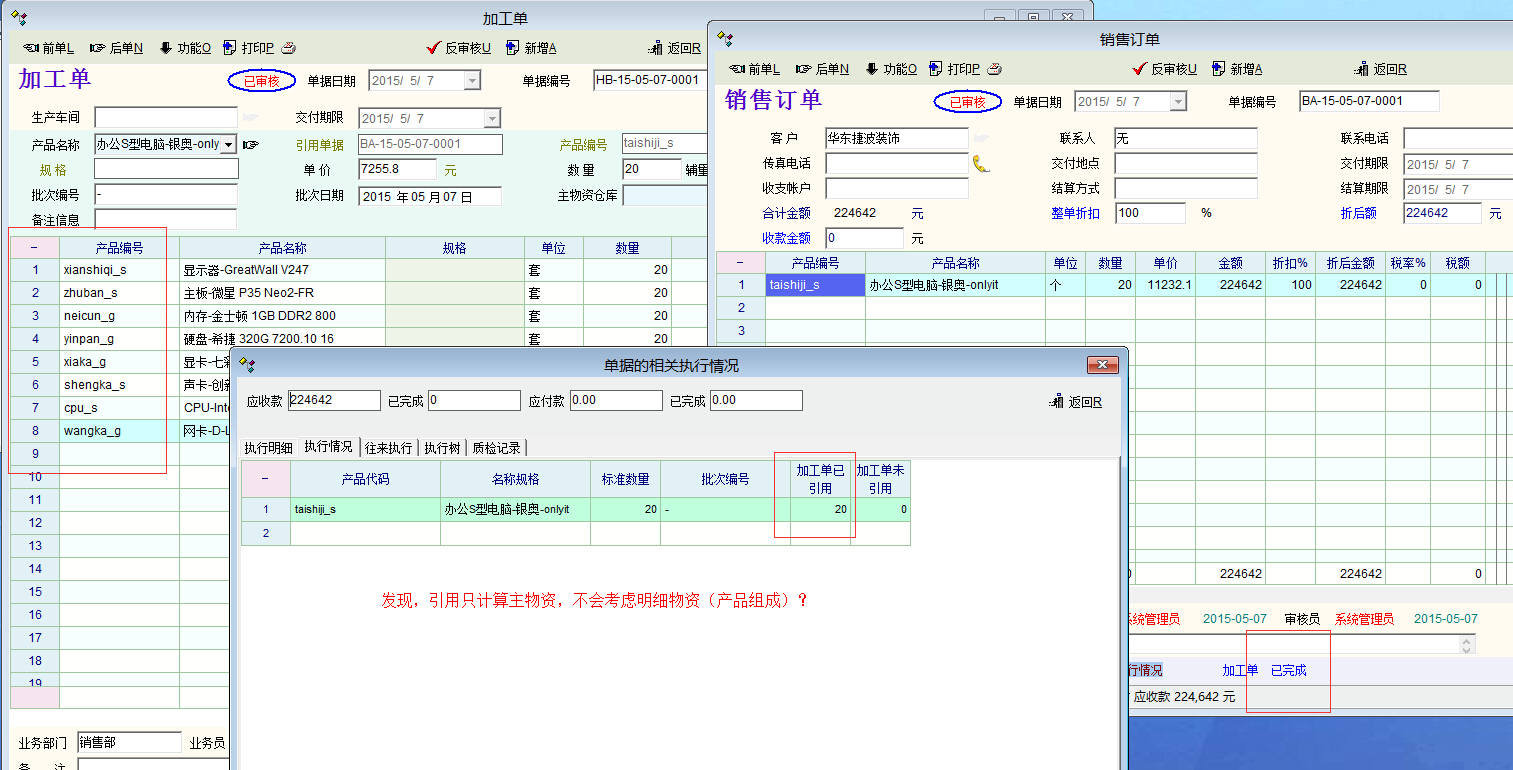This screenshot has width=1513, height=770.
Task: Close the 单据的相关执行情况 dialog
Action: point(1102,365)
